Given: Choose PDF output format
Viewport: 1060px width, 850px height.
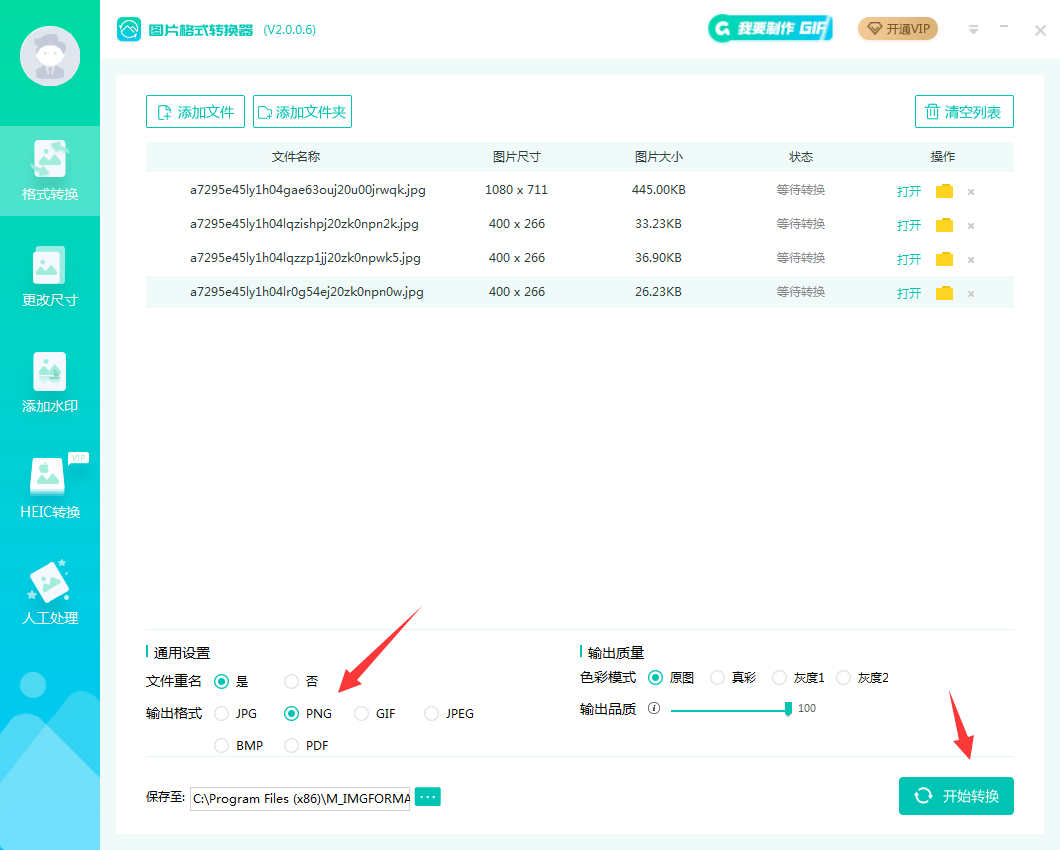Looking at the screenshot, I should [291, 745].
